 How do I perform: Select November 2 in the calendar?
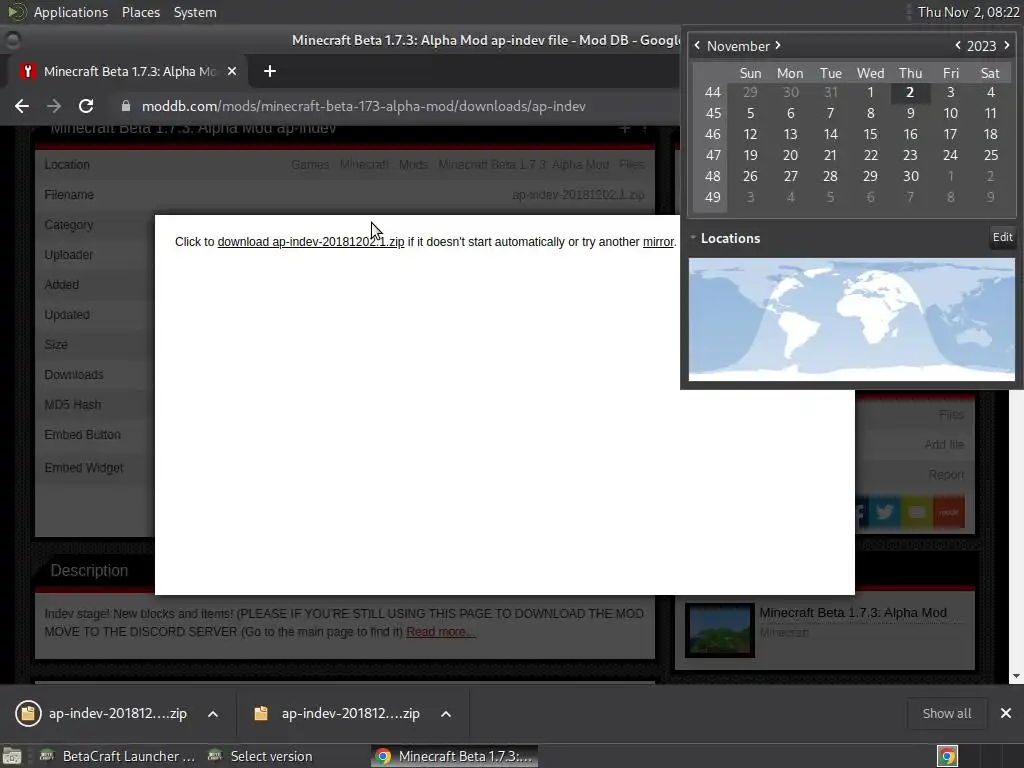point(910,92)
